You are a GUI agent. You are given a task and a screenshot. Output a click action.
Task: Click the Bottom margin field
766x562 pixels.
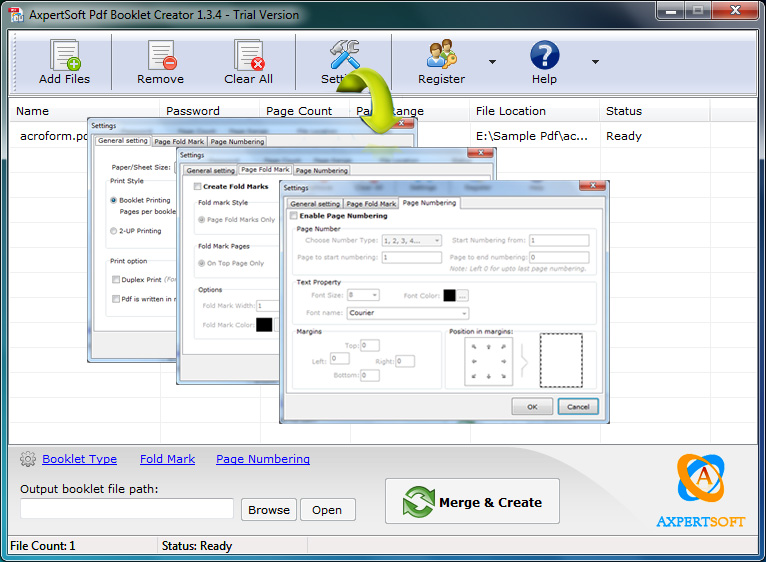(370, 375)
